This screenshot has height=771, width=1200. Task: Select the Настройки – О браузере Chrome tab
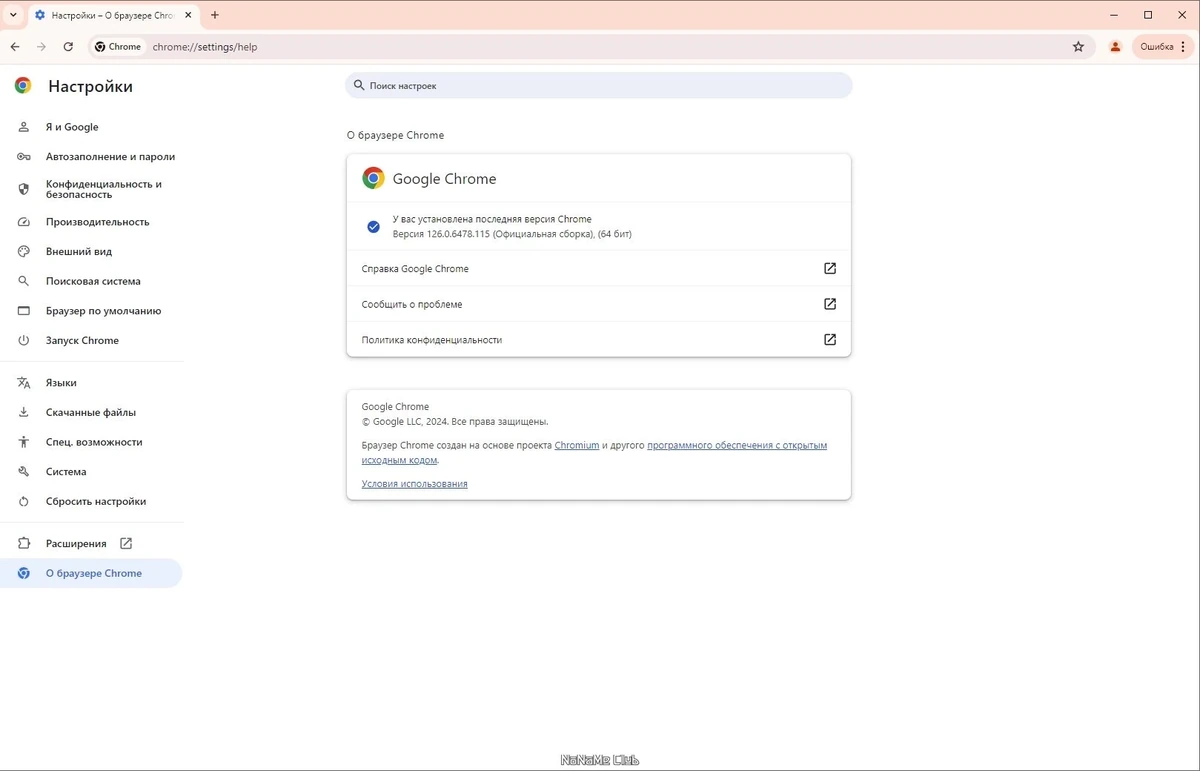(112, 15)
